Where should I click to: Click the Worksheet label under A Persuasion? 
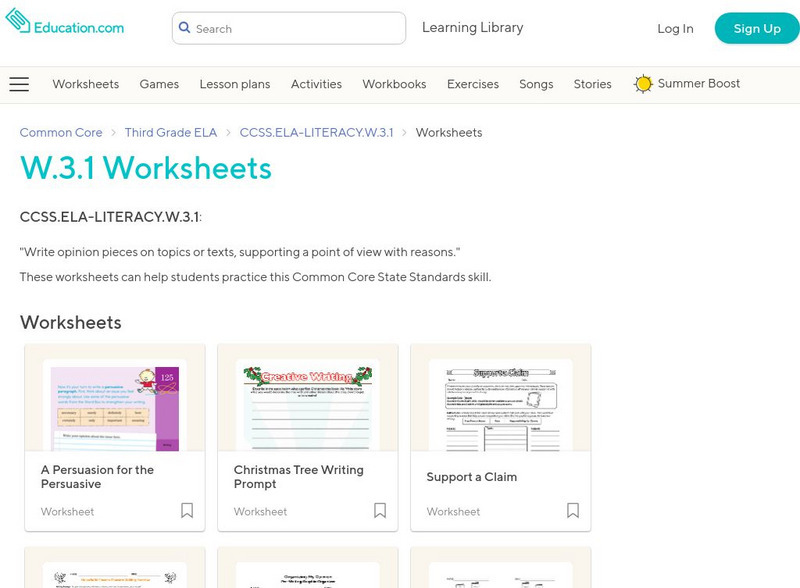pyautogui.click(x=67, y=511)
